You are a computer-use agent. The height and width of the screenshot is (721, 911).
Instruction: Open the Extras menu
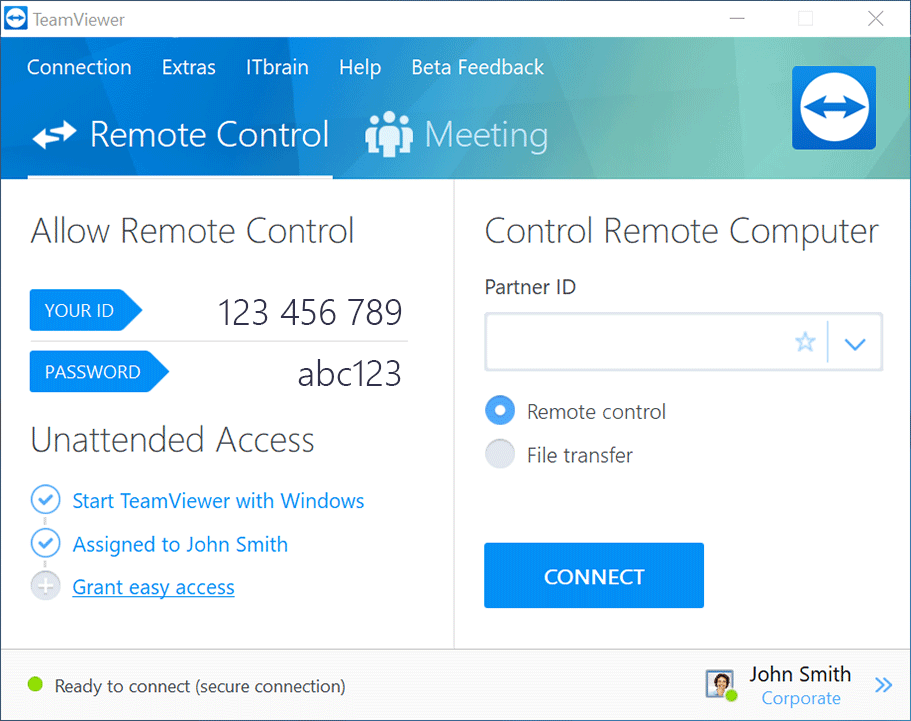[188, 67]
